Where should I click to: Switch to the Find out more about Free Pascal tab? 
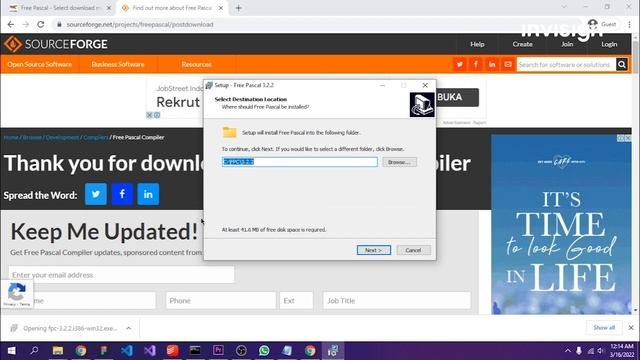coord(171,8)
